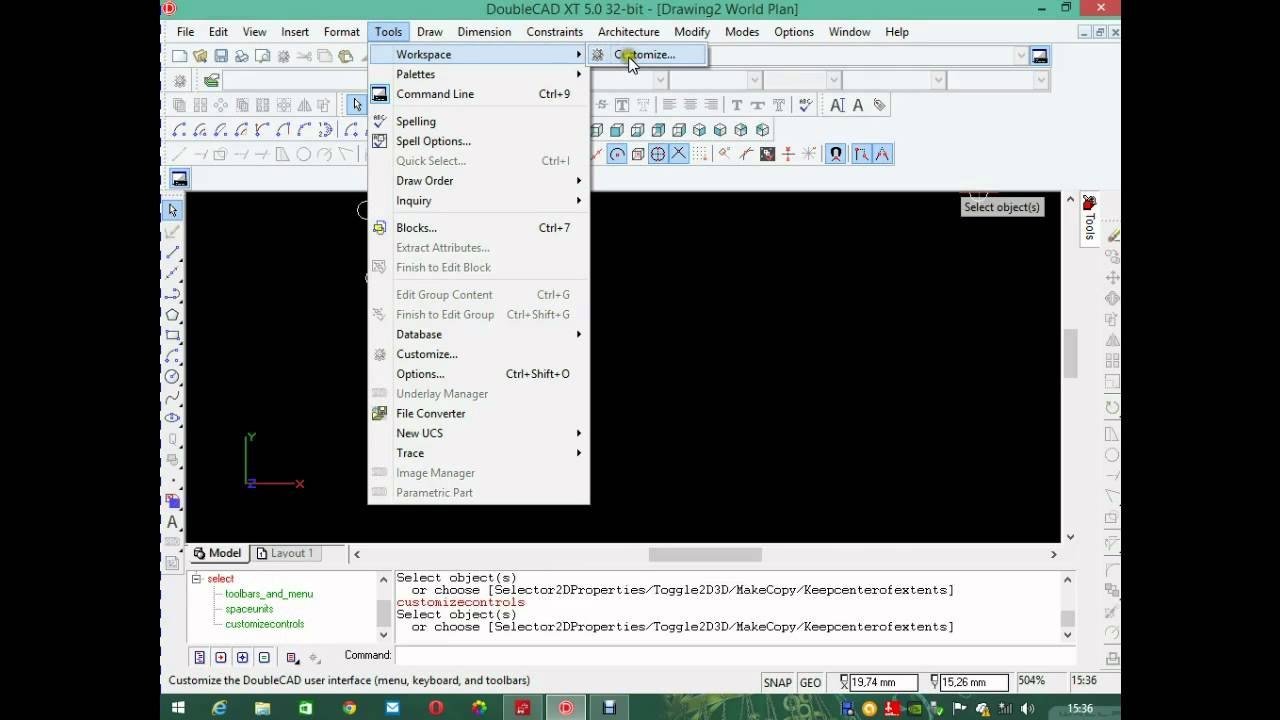Click the Command Line icon below toolbars
The width and height of the screenshot is (1280, 720).
179,179
